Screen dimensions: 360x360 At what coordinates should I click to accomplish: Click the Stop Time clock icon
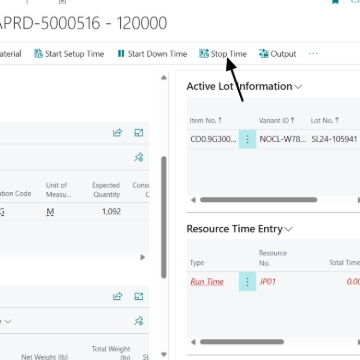[x=204, y=54]
